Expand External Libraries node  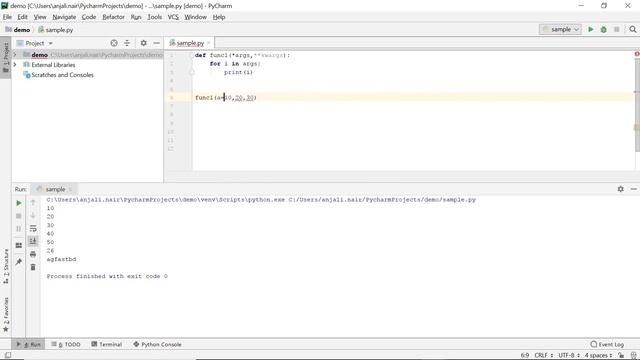coord(15,65)
